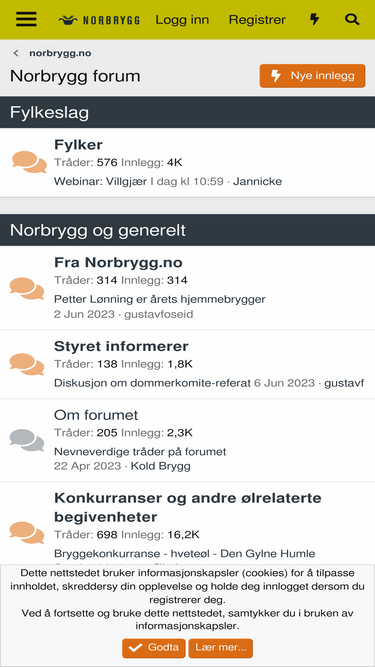Go back via the norbrygg.no breadcrumb
The height and width of the screenshot is (667, 375).
[60, 54]
